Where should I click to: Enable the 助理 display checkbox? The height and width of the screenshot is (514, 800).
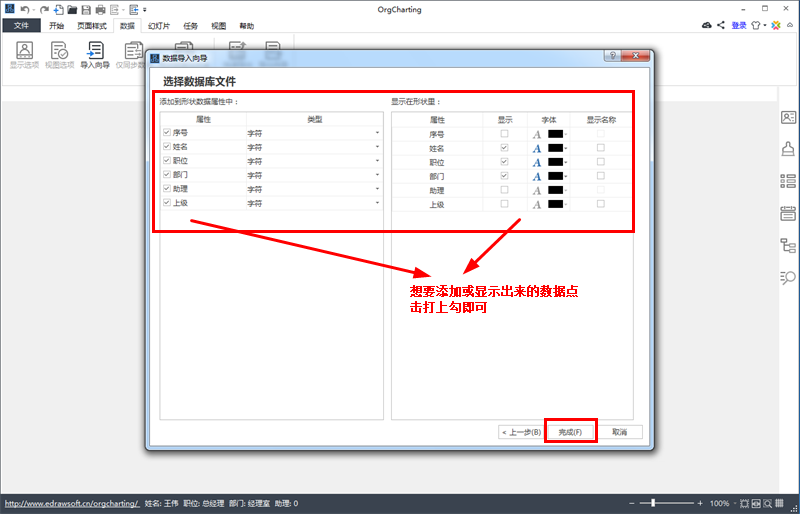[504, 189]
